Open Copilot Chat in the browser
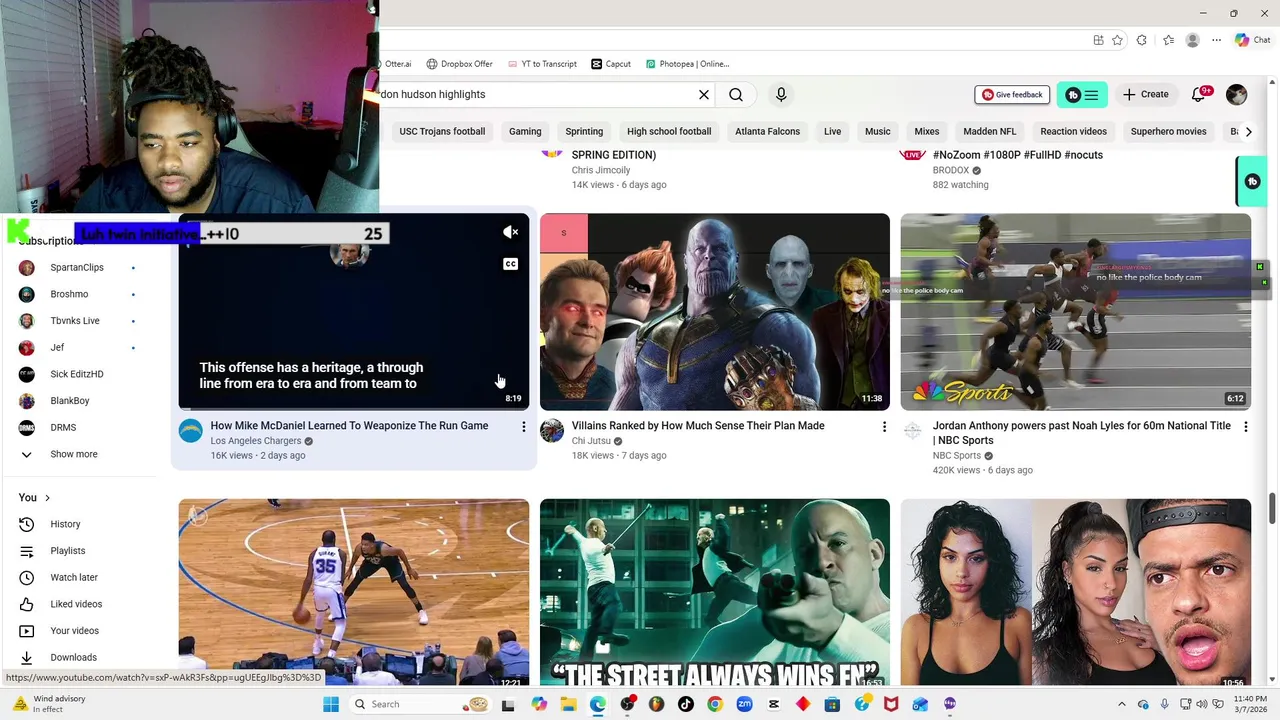Viewport: 1280px width, 720px height. tap(1253, 40)
